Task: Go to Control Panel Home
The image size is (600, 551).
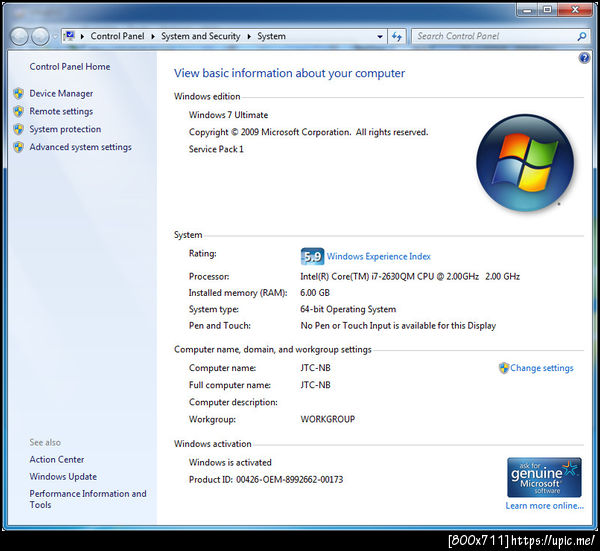Action: 70,67
